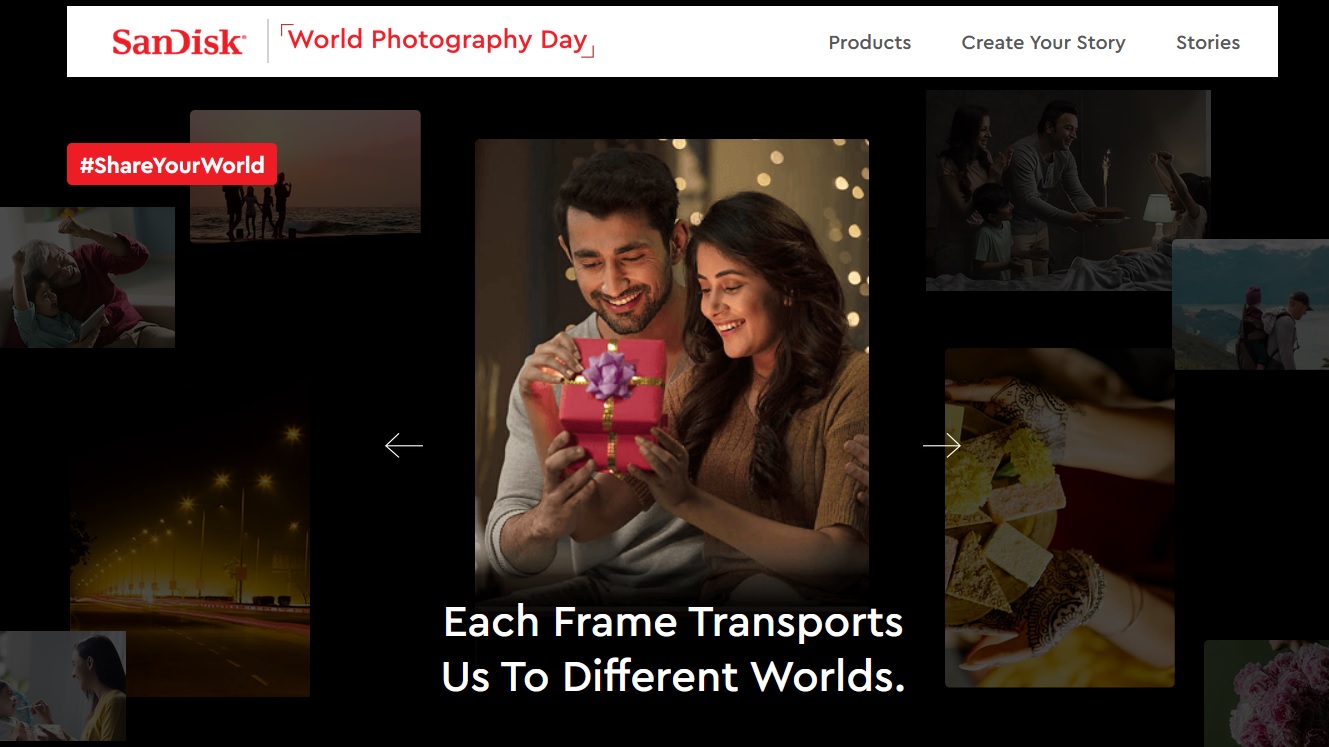This screenshot has width=1329, height=747.
Task: Select the family birthday cake celebration photo
Action: coord(1068,190)
